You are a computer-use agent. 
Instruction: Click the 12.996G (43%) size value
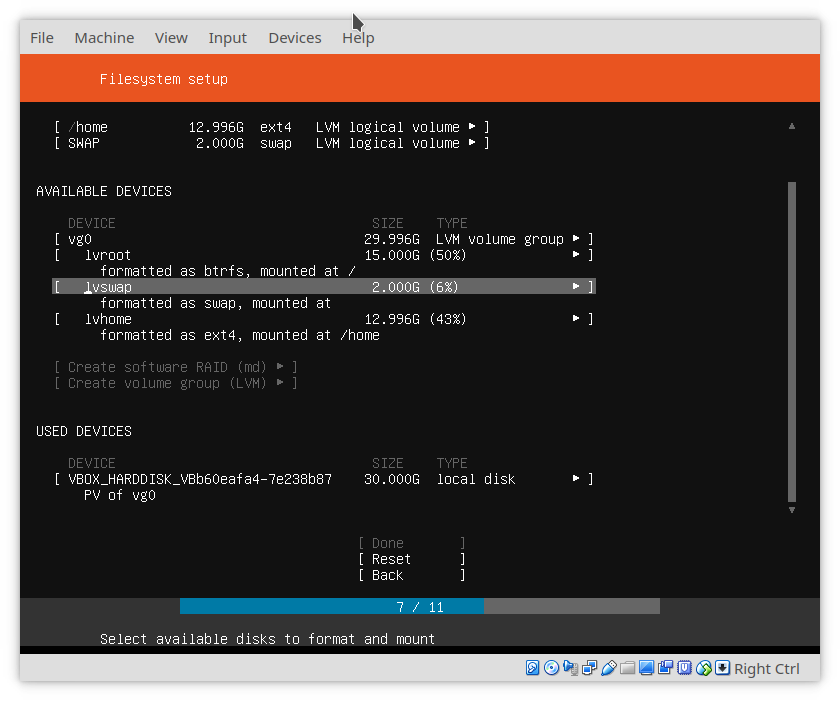[415, 319]
